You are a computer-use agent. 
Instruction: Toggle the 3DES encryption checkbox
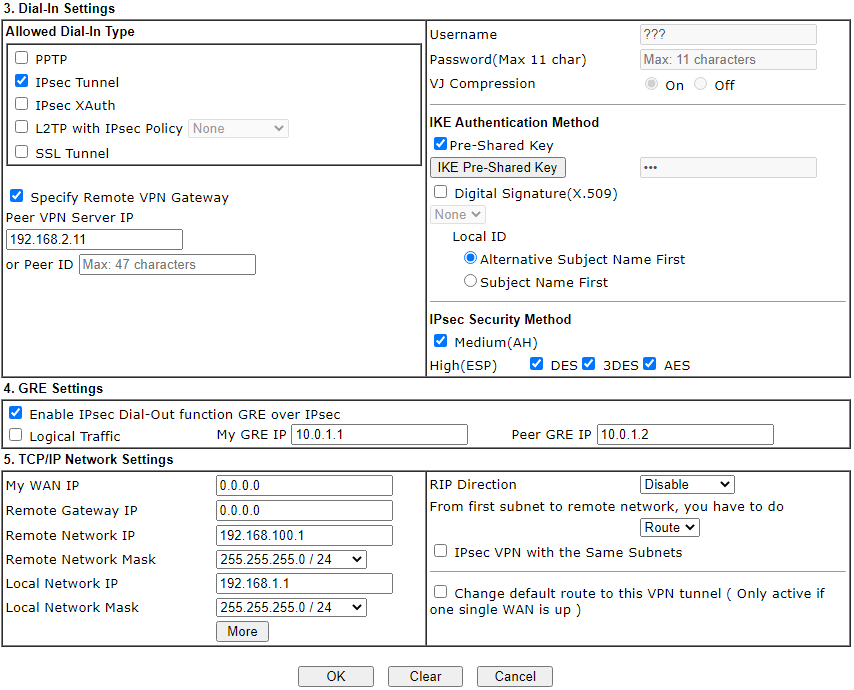(589, 364)
